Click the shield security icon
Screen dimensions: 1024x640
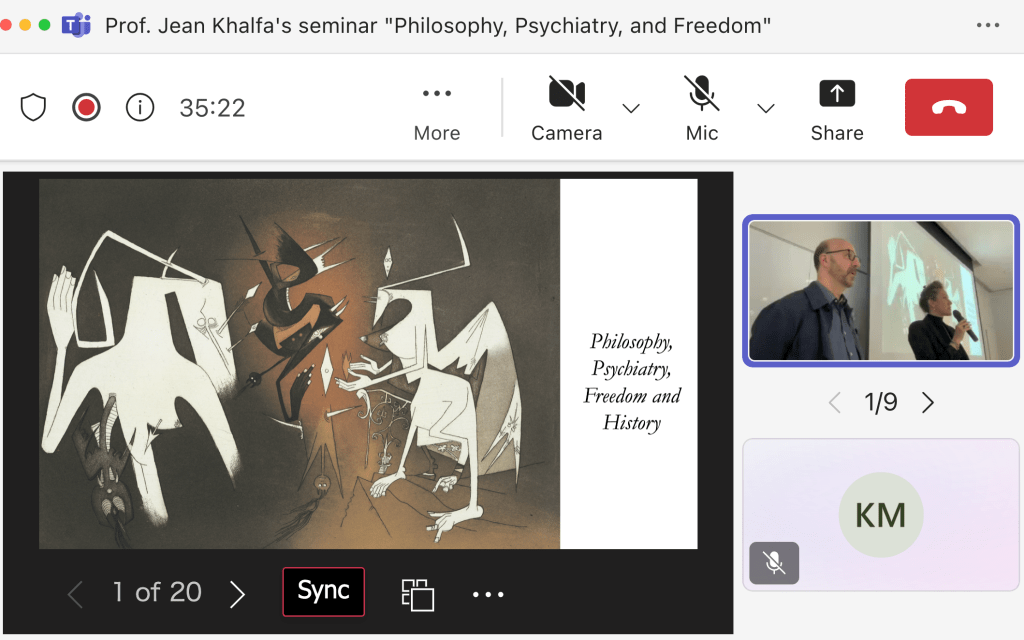(34, 107)
